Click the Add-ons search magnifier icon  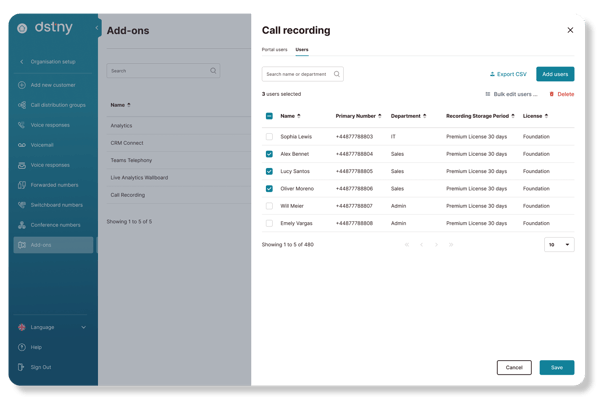click(x=213, y=71)
